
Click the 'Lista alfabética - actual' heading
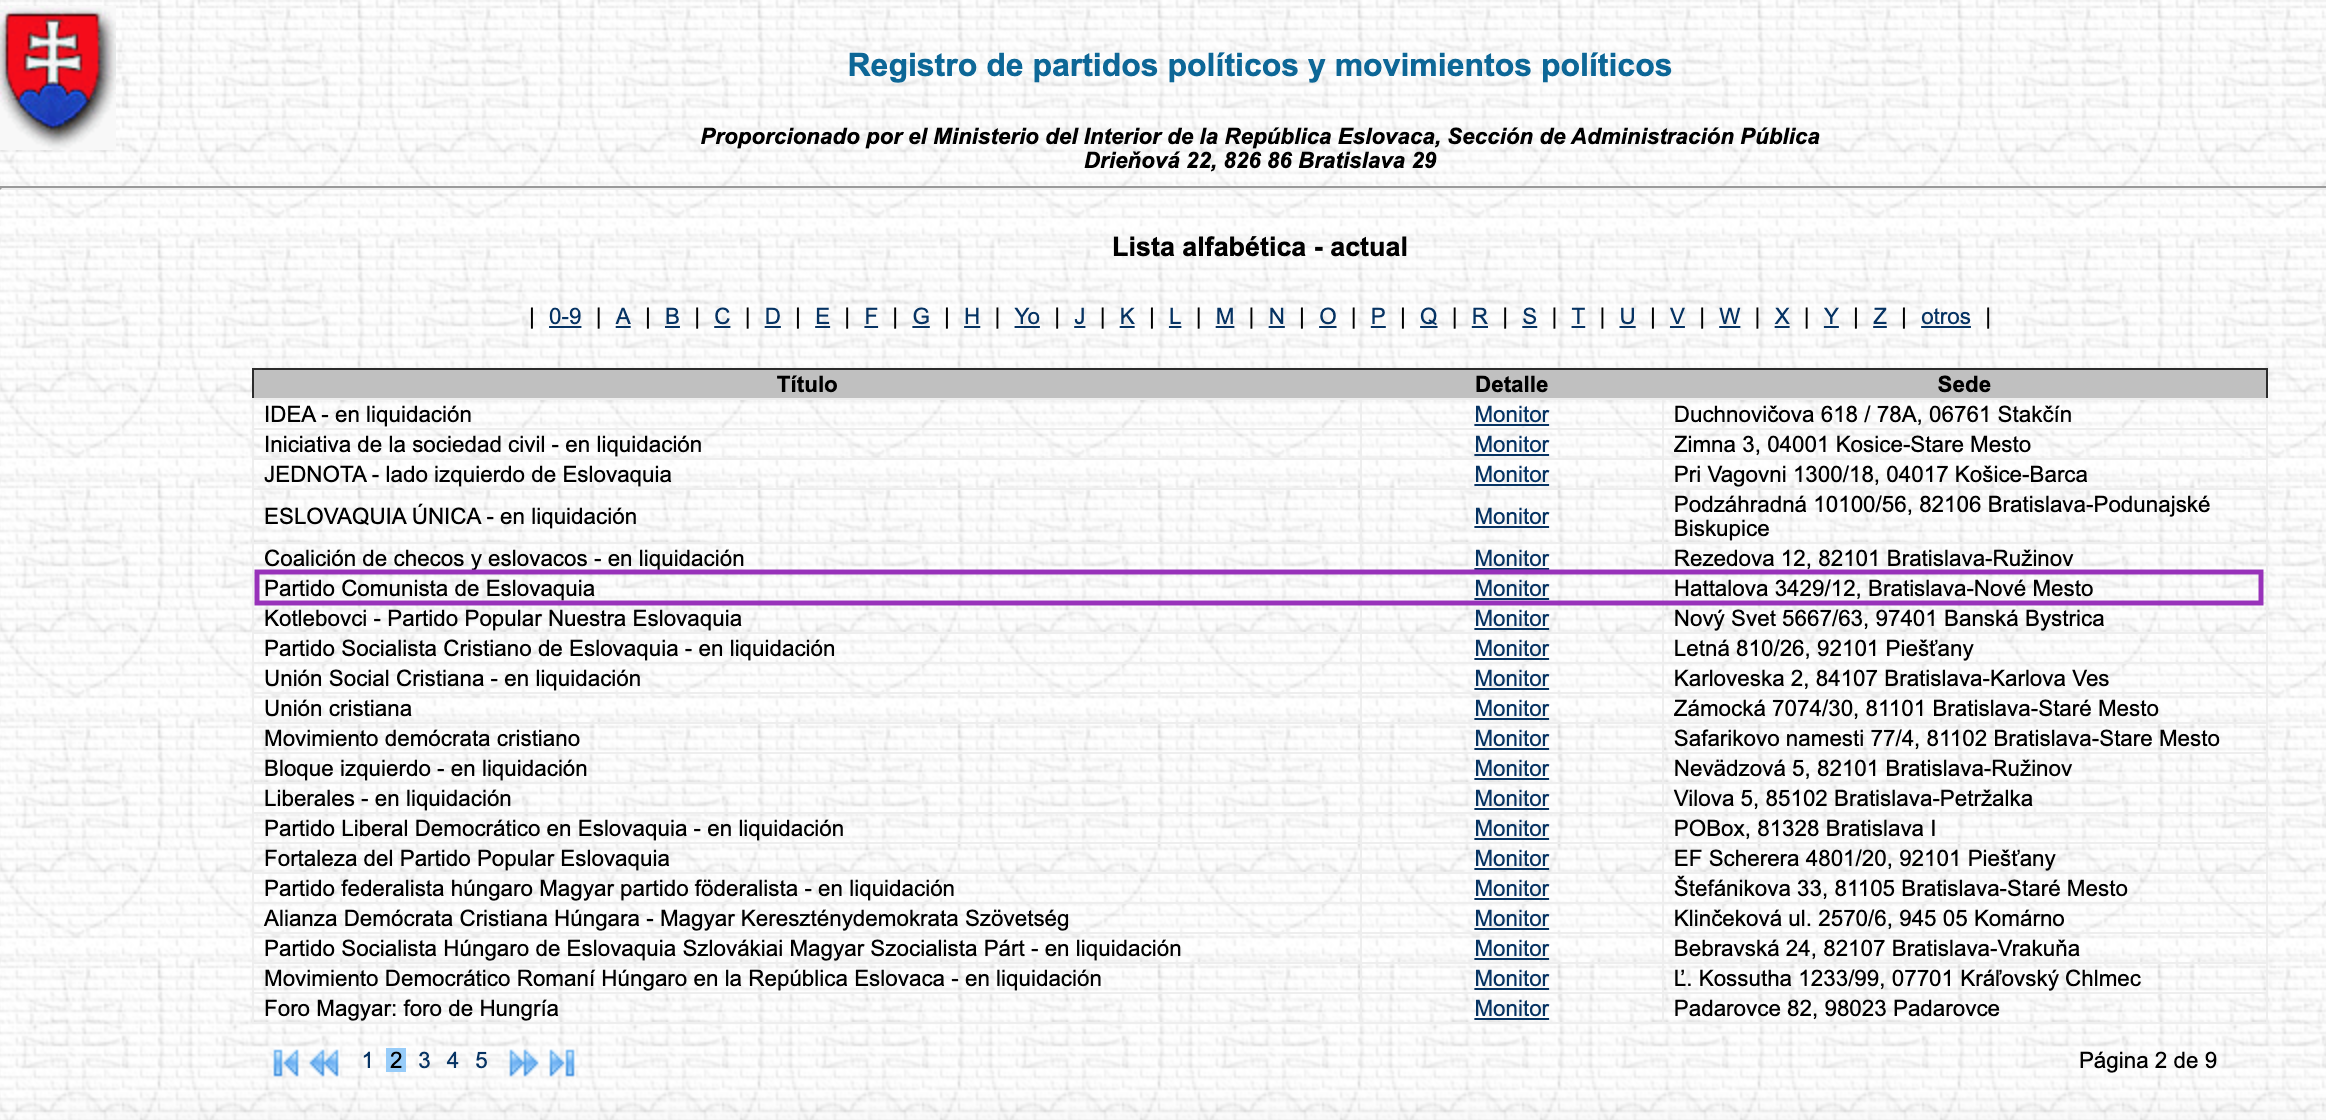point(1259,247)
